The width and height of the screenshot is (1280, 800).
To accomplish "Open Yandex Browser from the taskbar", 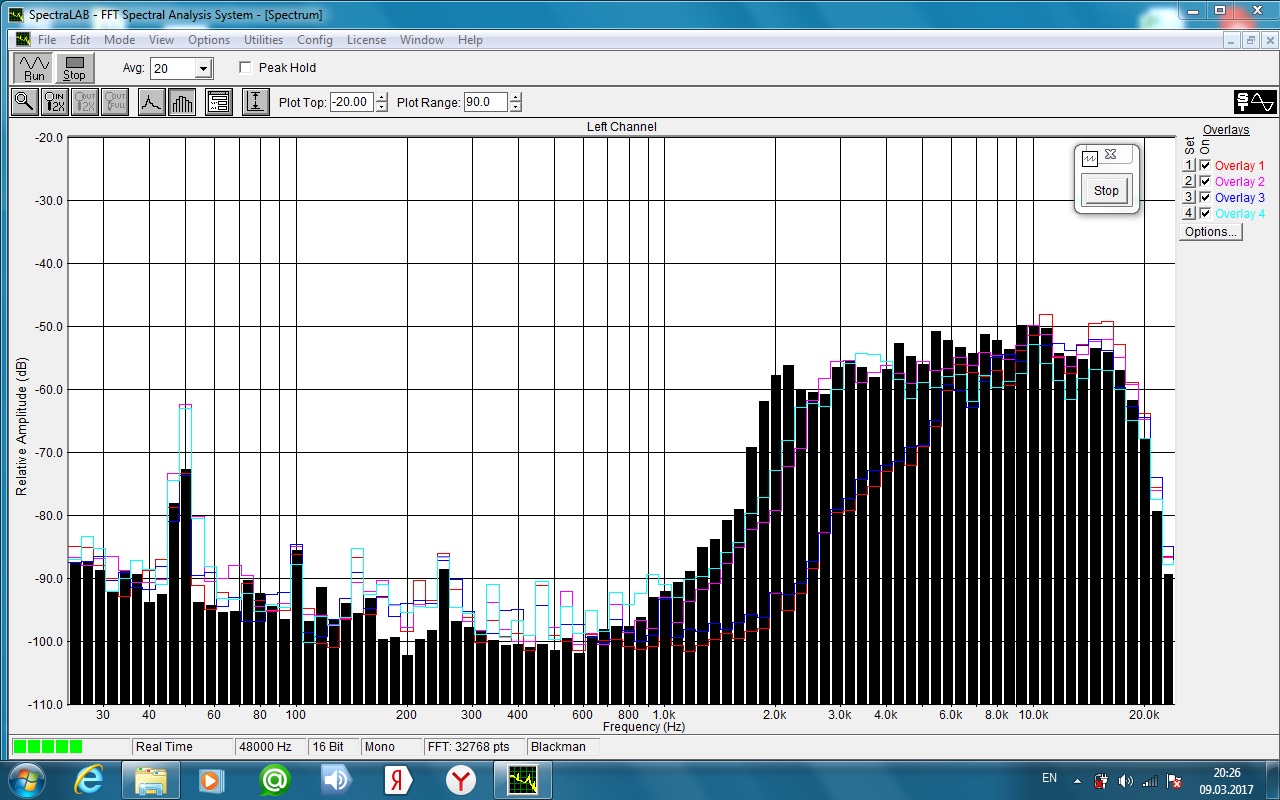I will click(460, 779).
